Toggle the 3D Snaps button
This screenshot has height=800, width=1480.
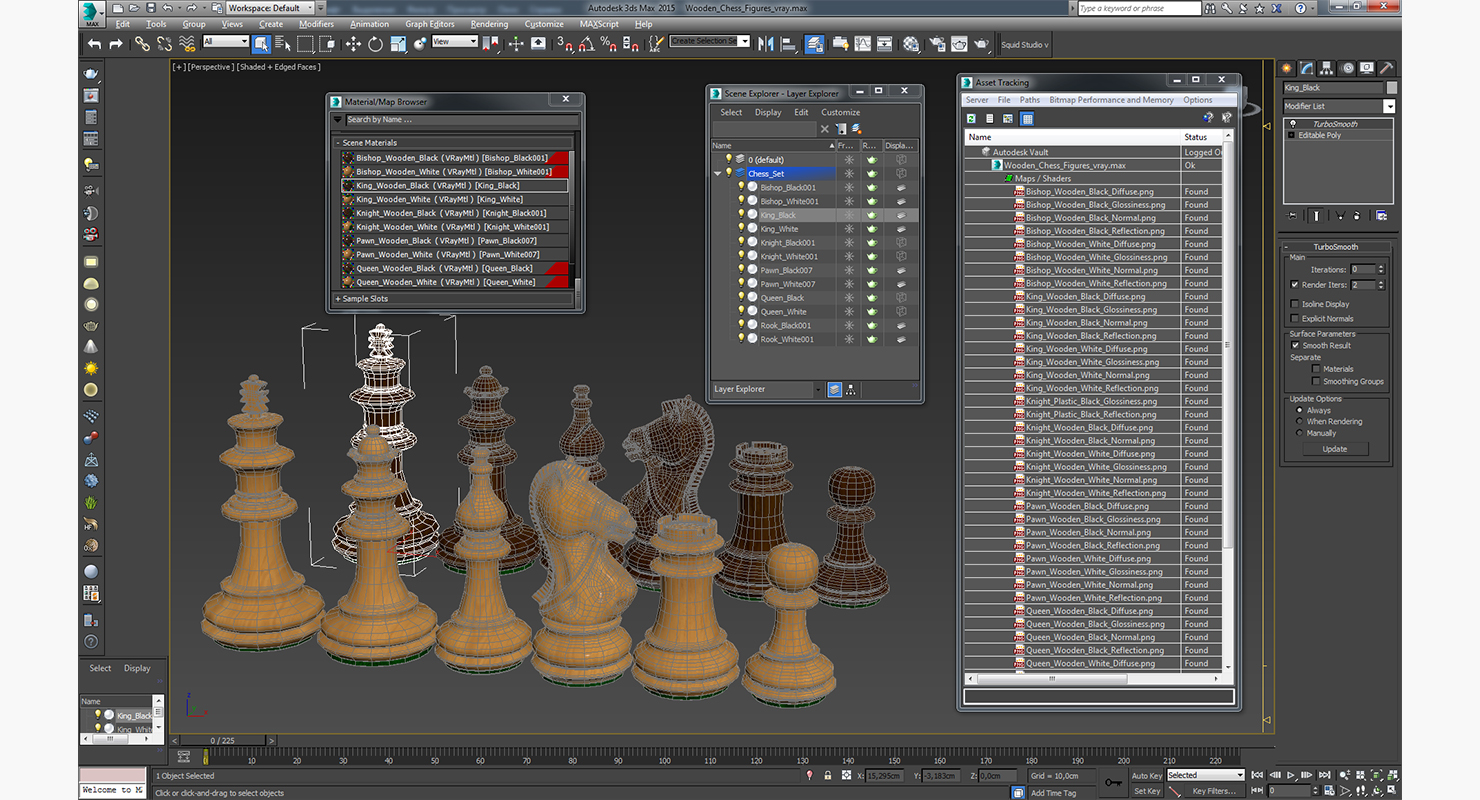(565, 44)
